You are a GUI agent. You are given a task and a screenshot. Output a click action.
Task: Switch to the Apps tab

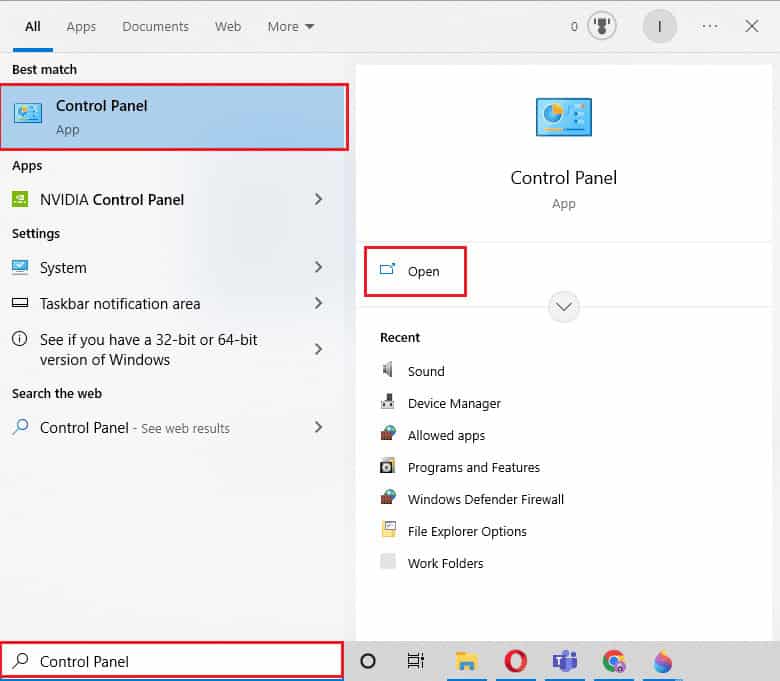point(81,27)
